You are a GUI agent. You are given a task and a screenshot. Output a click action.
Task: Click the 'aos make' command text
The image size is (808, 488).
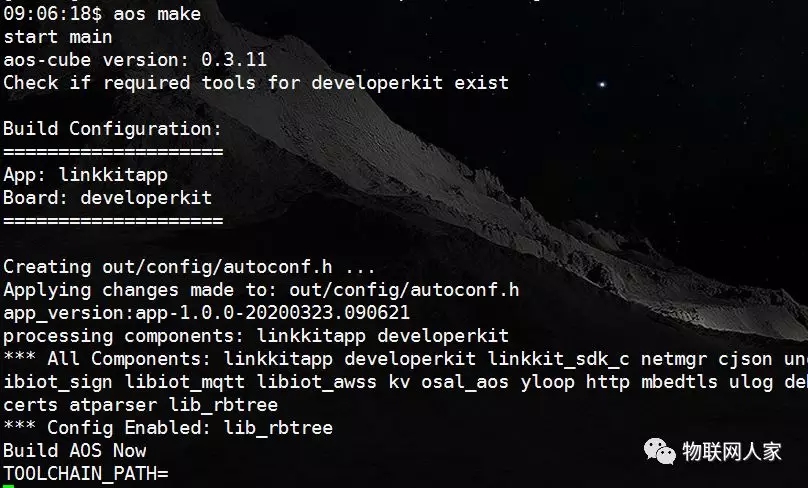157,14
